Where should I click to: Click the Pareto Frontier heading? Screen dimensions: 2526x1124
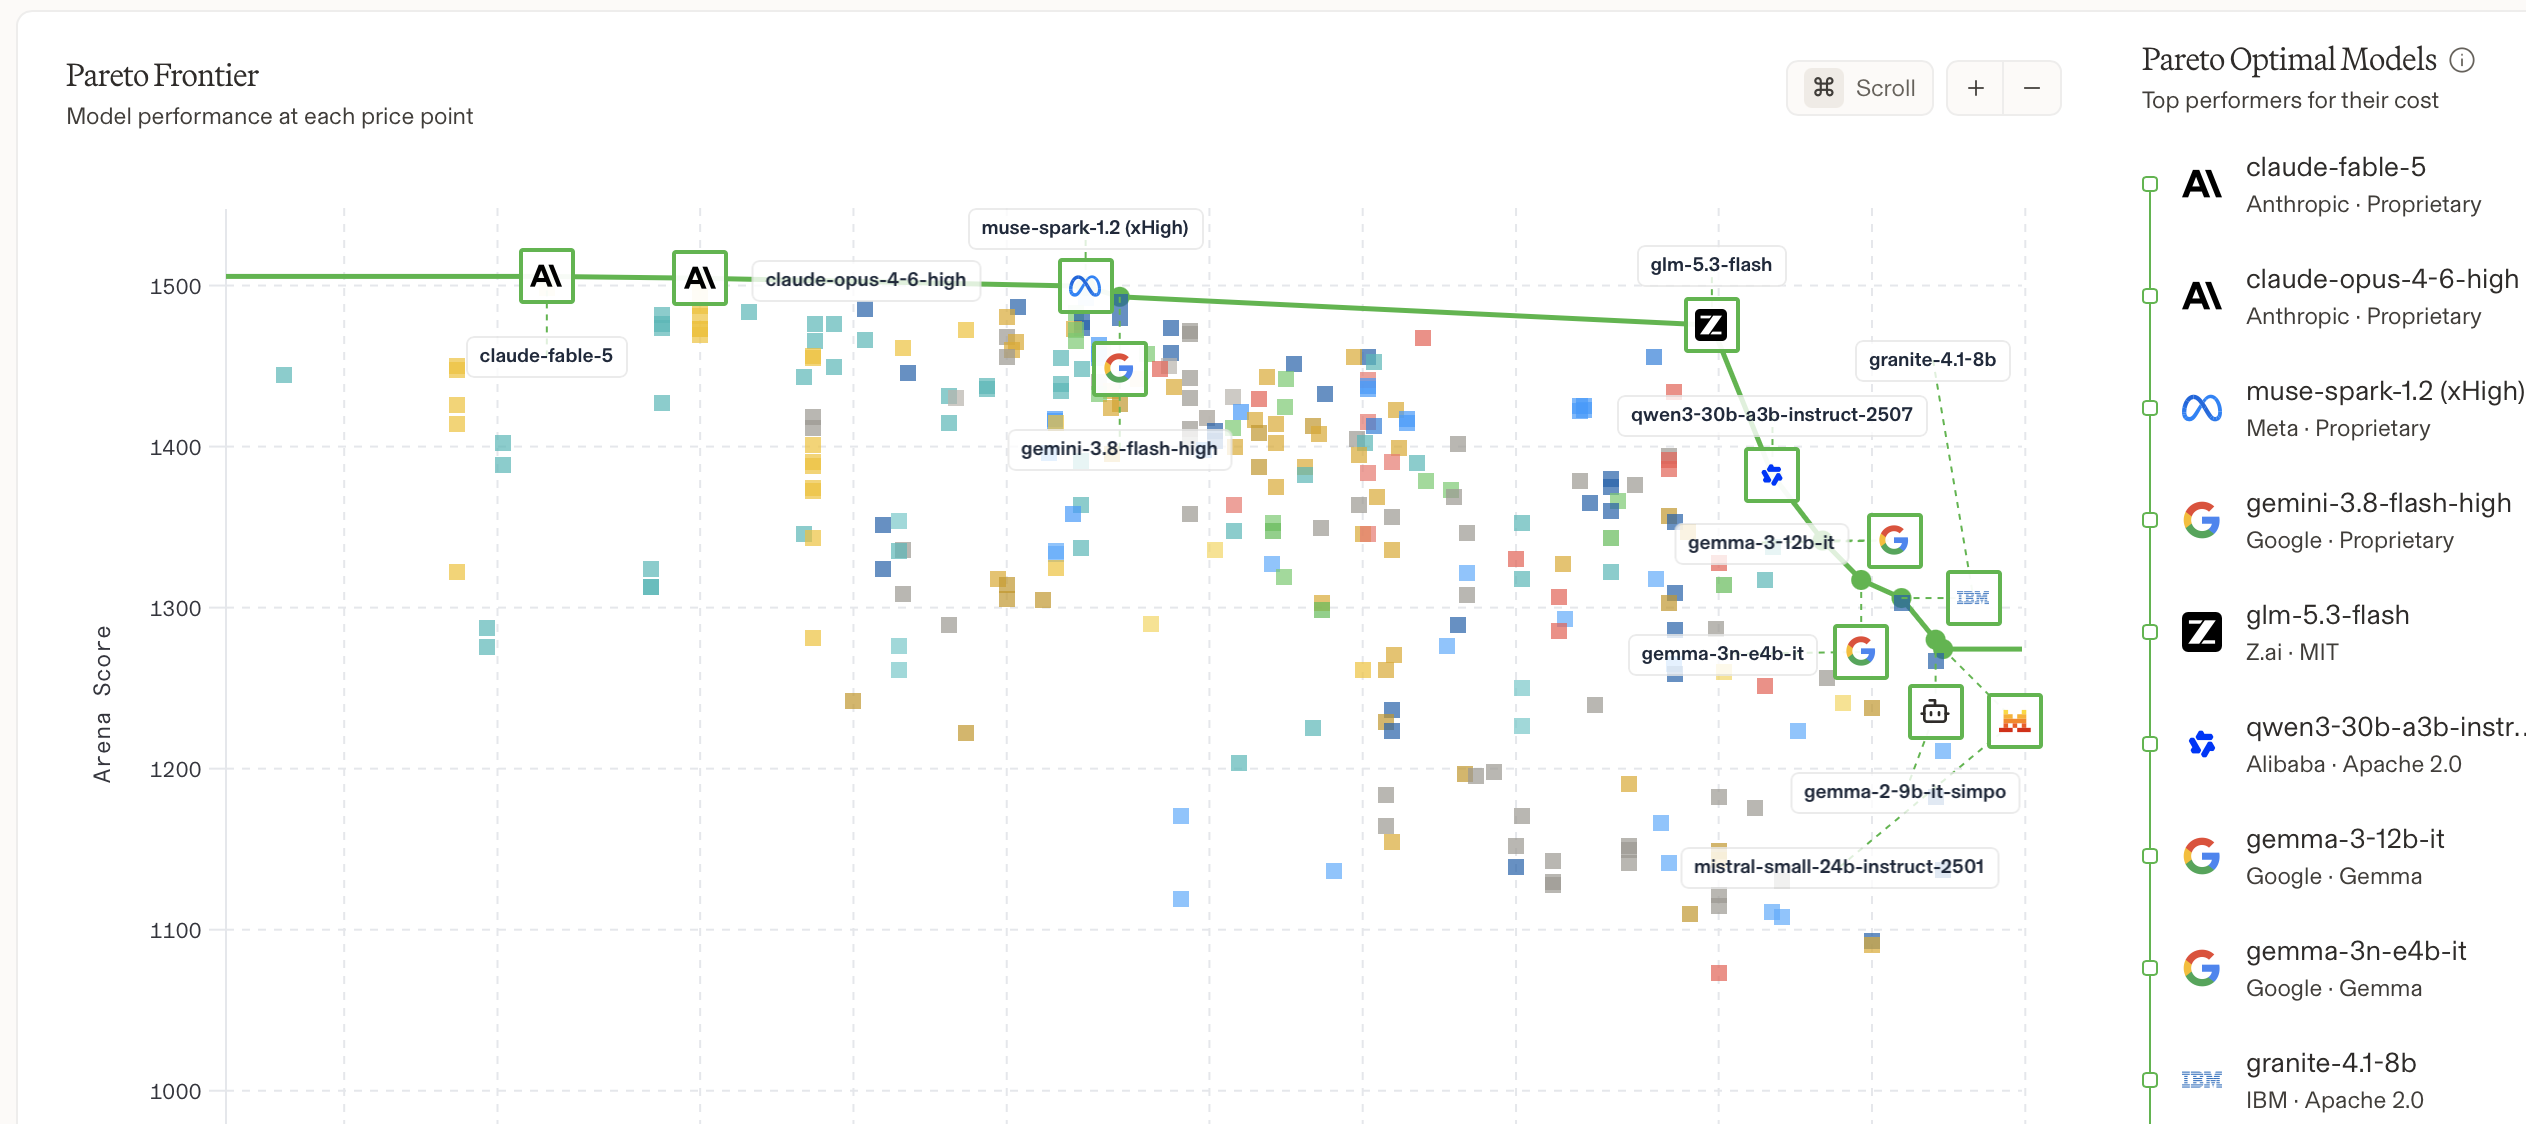tap(162, 76)
